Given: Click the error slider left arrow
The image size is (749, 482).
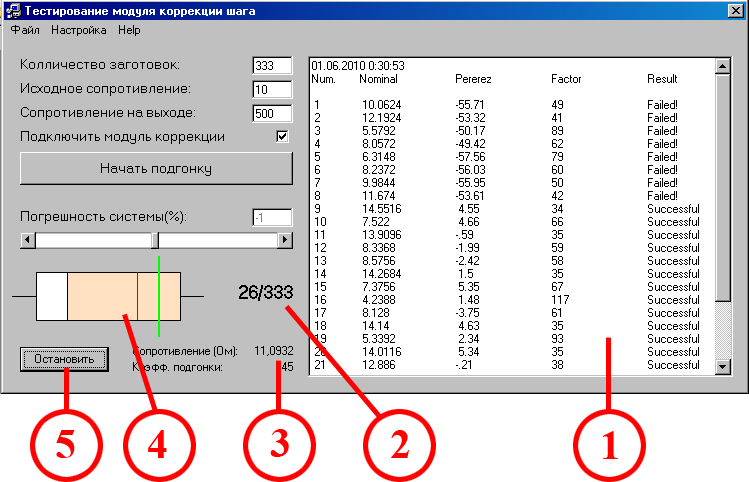Looking at the screenshot, I should tap(28, 240).
